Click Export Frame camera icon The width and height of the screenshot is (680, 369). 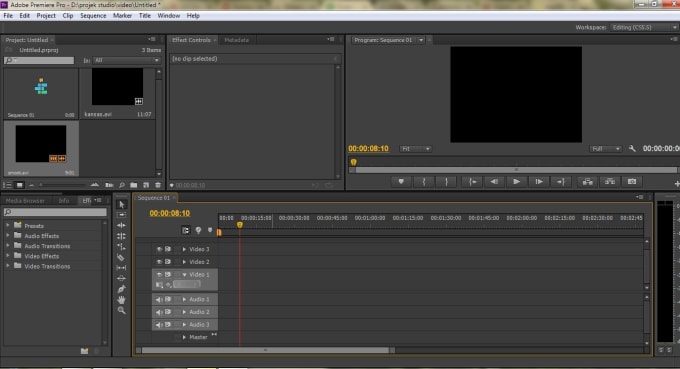click(632, 182)
